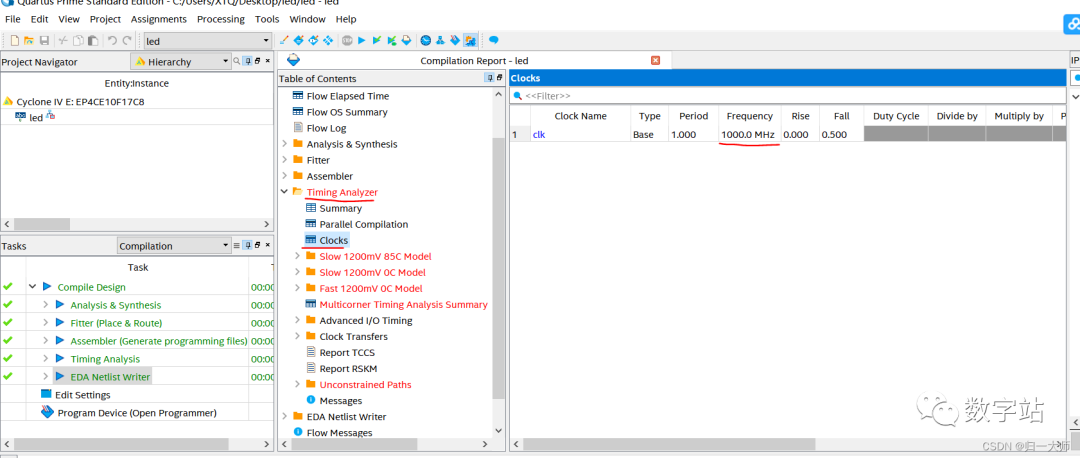Open the Assignments menu
The height and width of the screenshot is (458, 1080).
pos(158,19)
